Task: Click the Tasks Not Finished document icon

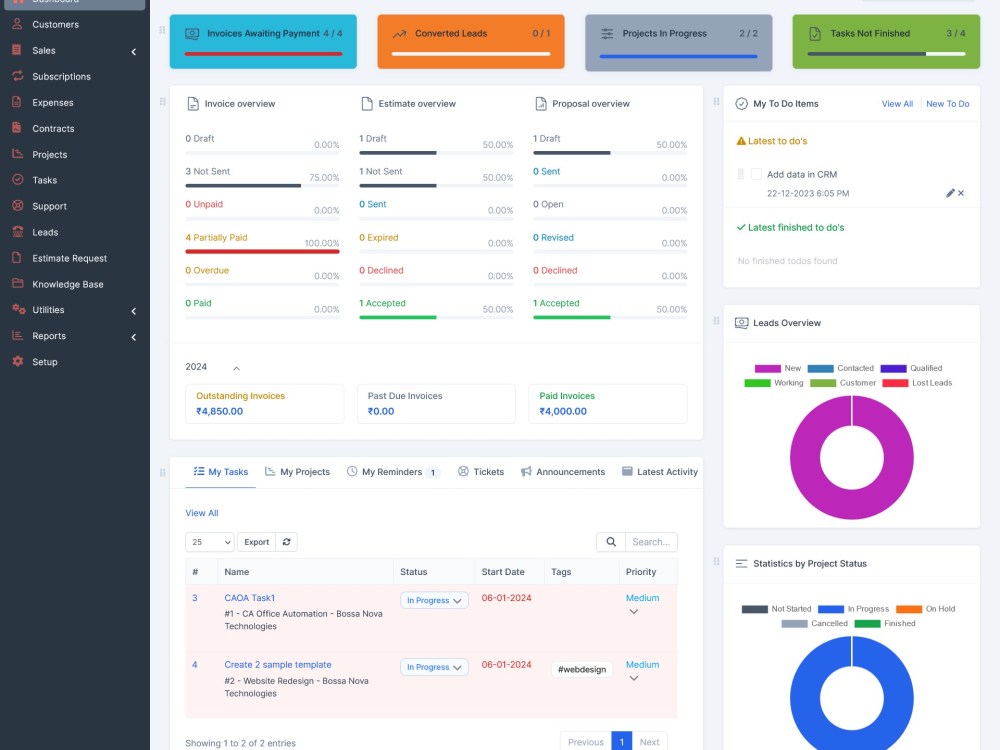Action: click(814, 34)
